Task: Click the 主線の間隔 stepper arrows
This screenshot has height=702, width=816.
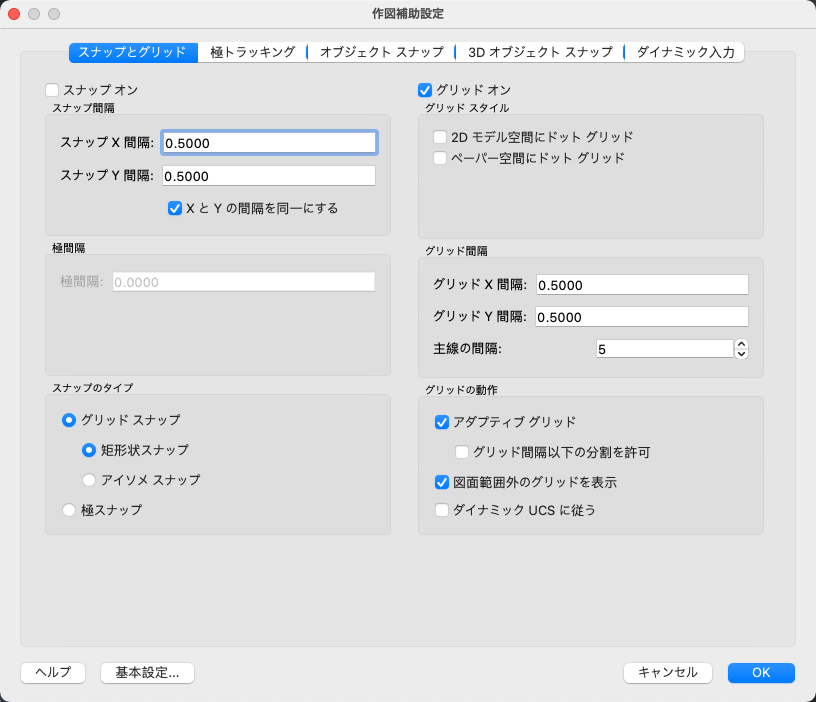Action: click(741, 349)
